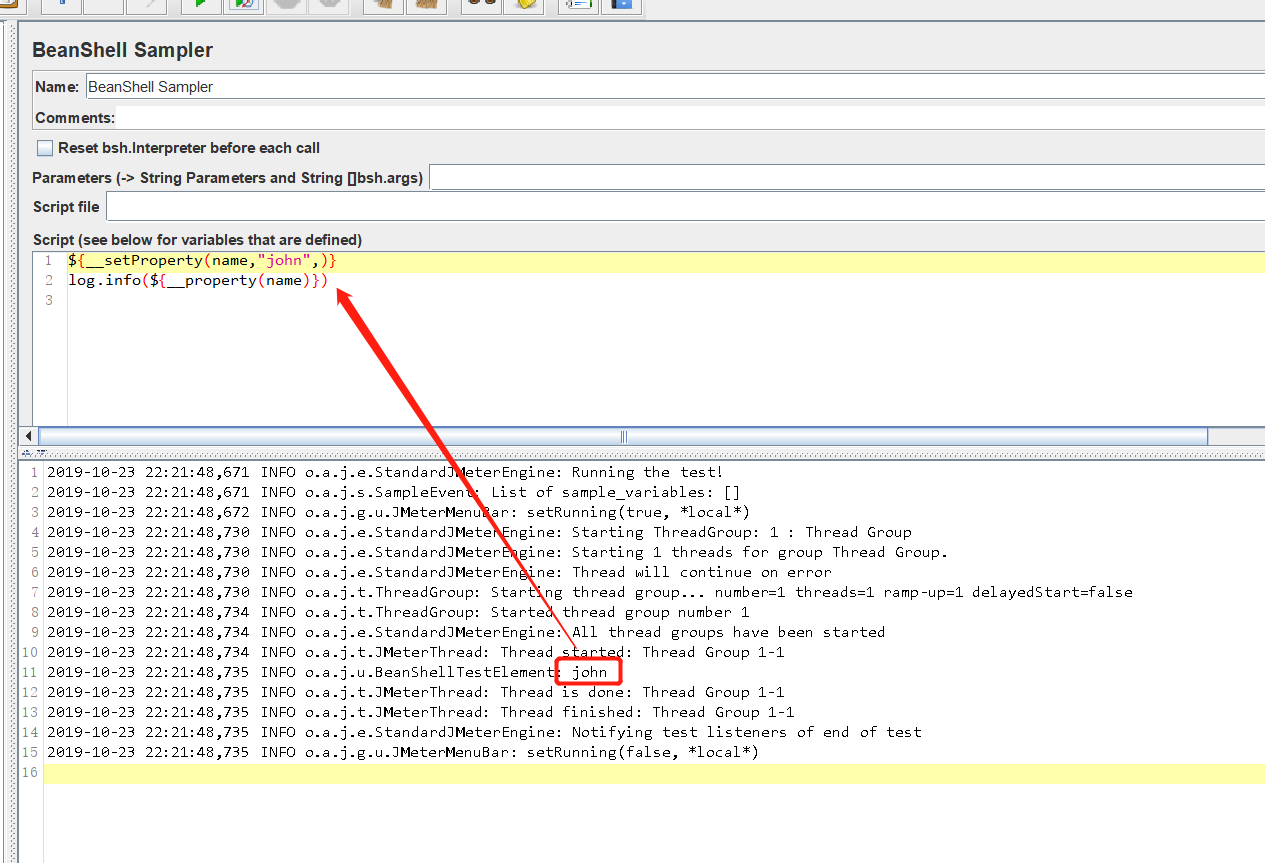Select log line 'Starting 1 threads for group'
Image resolution: width=1265 pixels, height=863 pixels.
pyautogui.click(x=497, y=552)
